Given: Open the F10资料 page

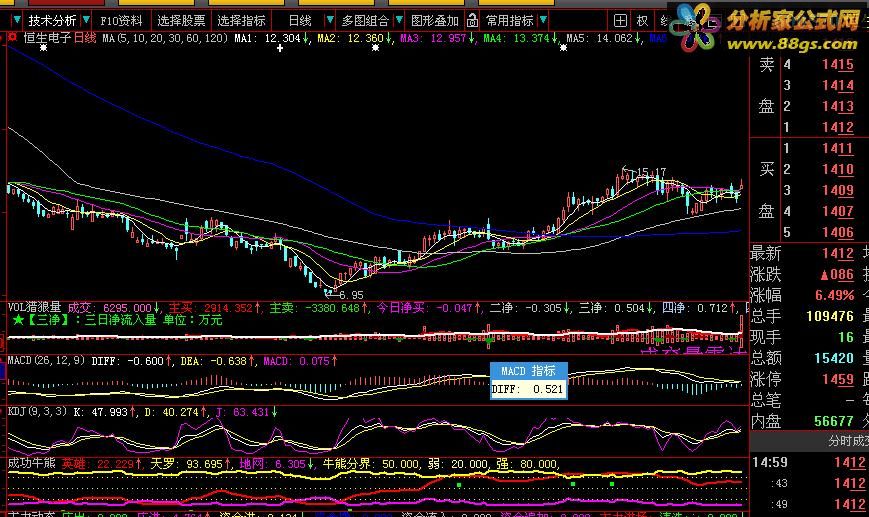Looking at the screenshot, I should click(x=121, y=21).
